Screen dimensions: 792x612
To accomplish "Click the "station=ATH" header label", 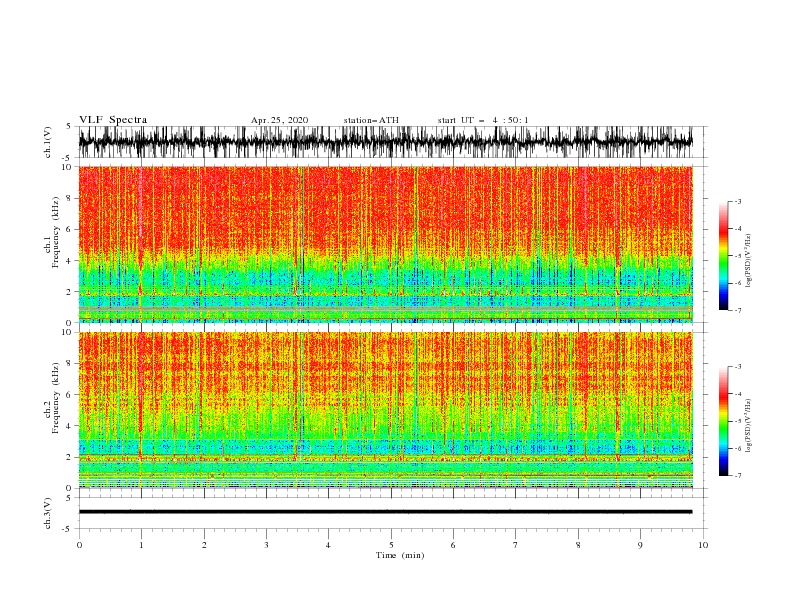I will point(371,120).
